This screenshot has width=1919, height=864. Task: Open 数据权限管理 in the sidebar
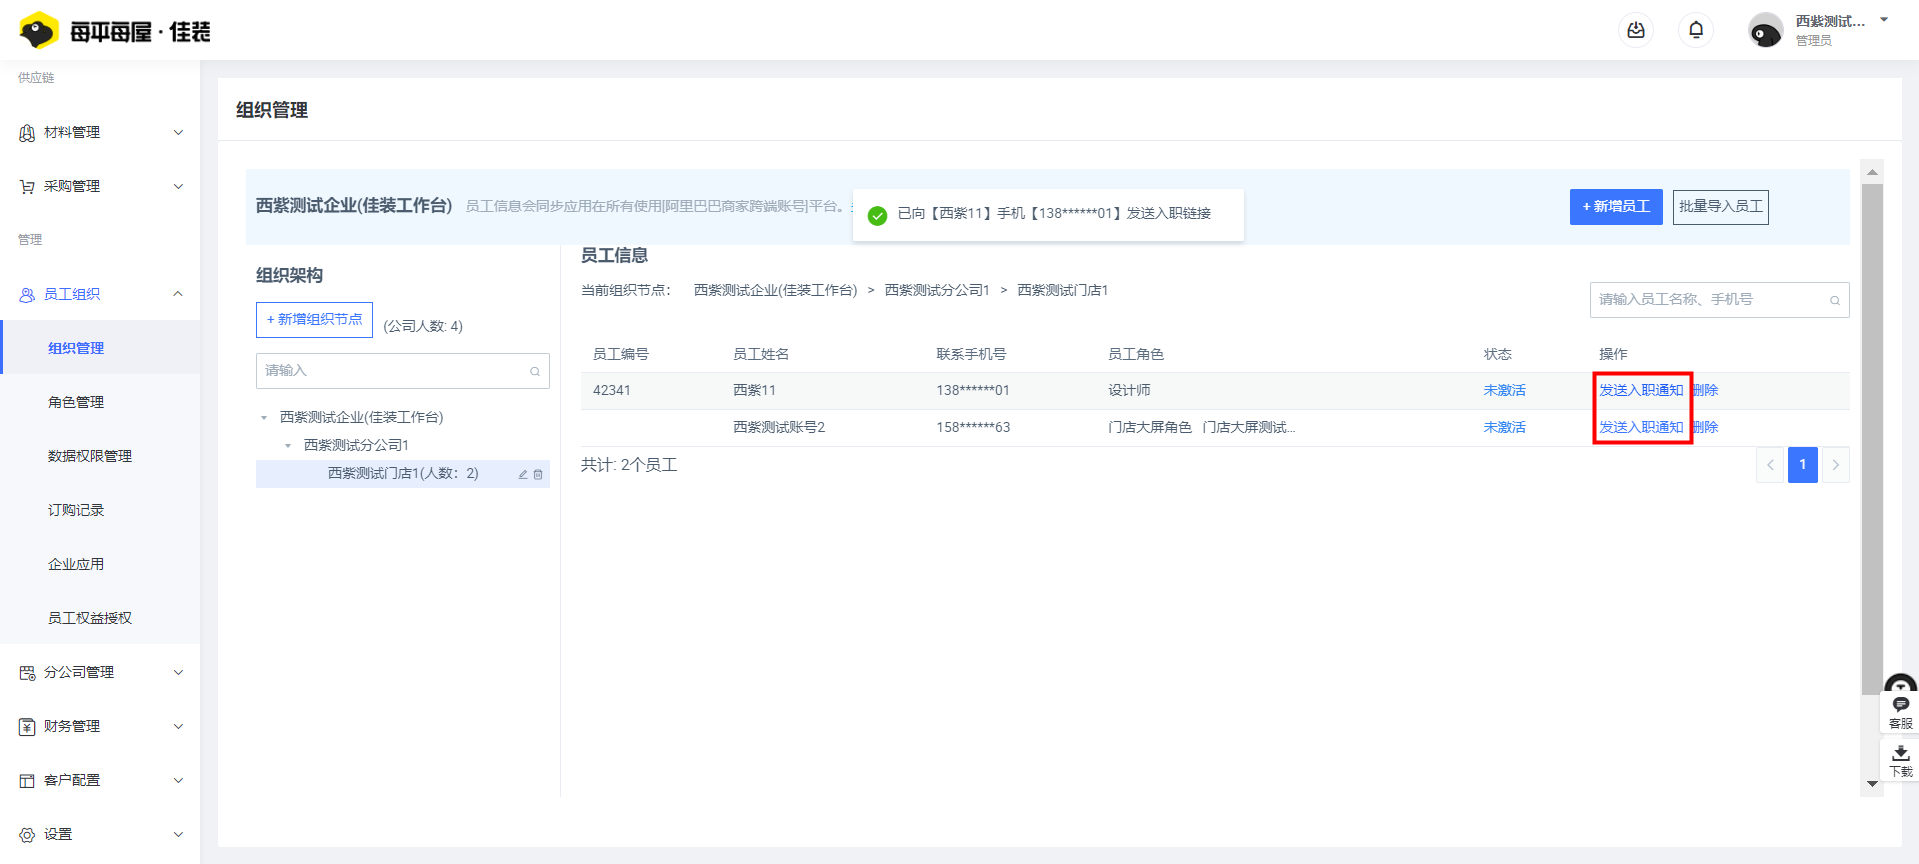[90, 456]
